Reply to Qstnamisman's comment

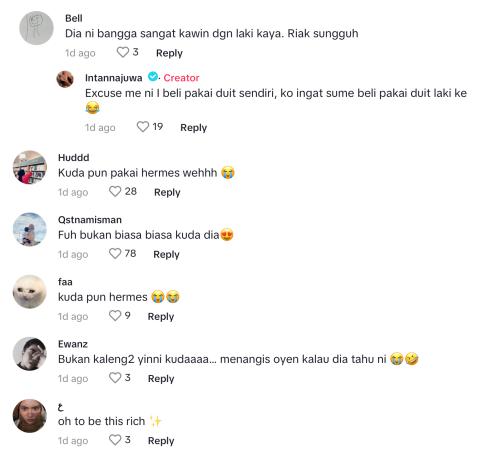(166, 254)
